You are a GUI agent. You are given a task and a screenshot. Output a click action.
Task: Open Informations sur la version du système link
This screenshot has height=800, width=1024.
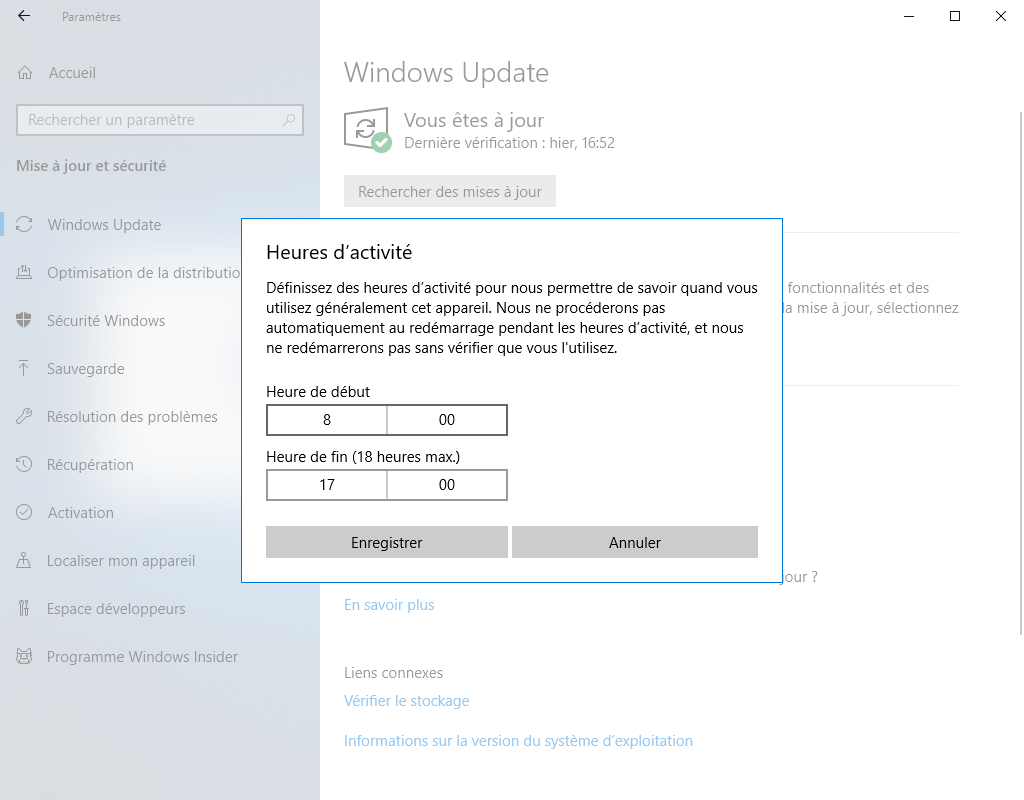[519, 741]
